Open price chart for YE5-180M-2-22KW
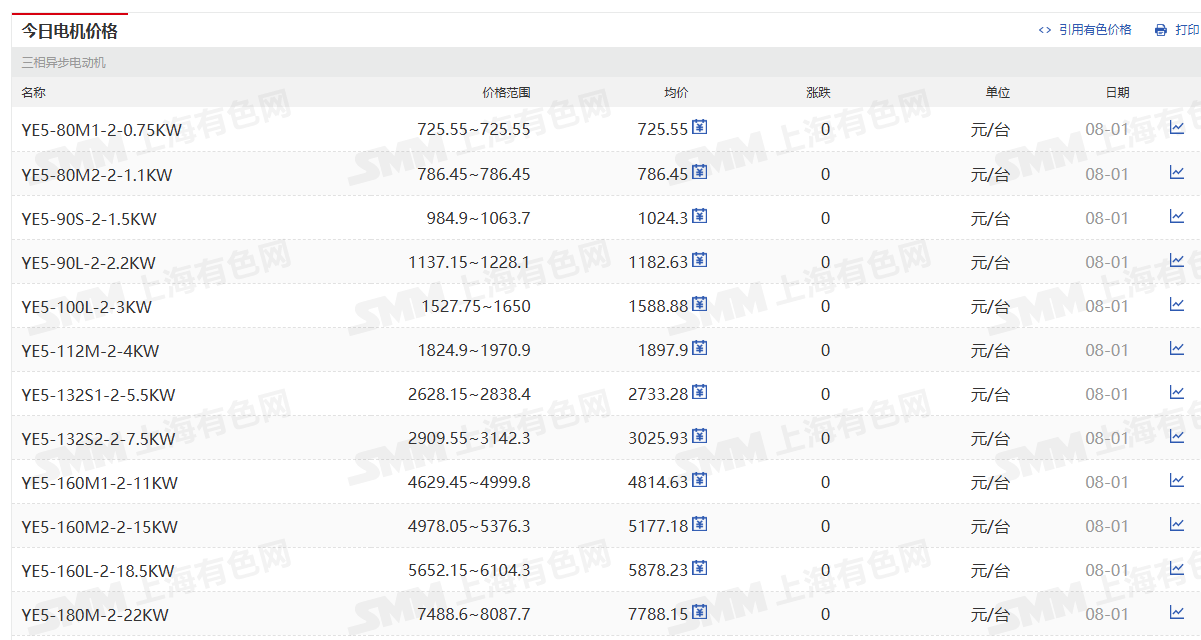The height and width of the screenshot is (640, 1201). 1177,612
